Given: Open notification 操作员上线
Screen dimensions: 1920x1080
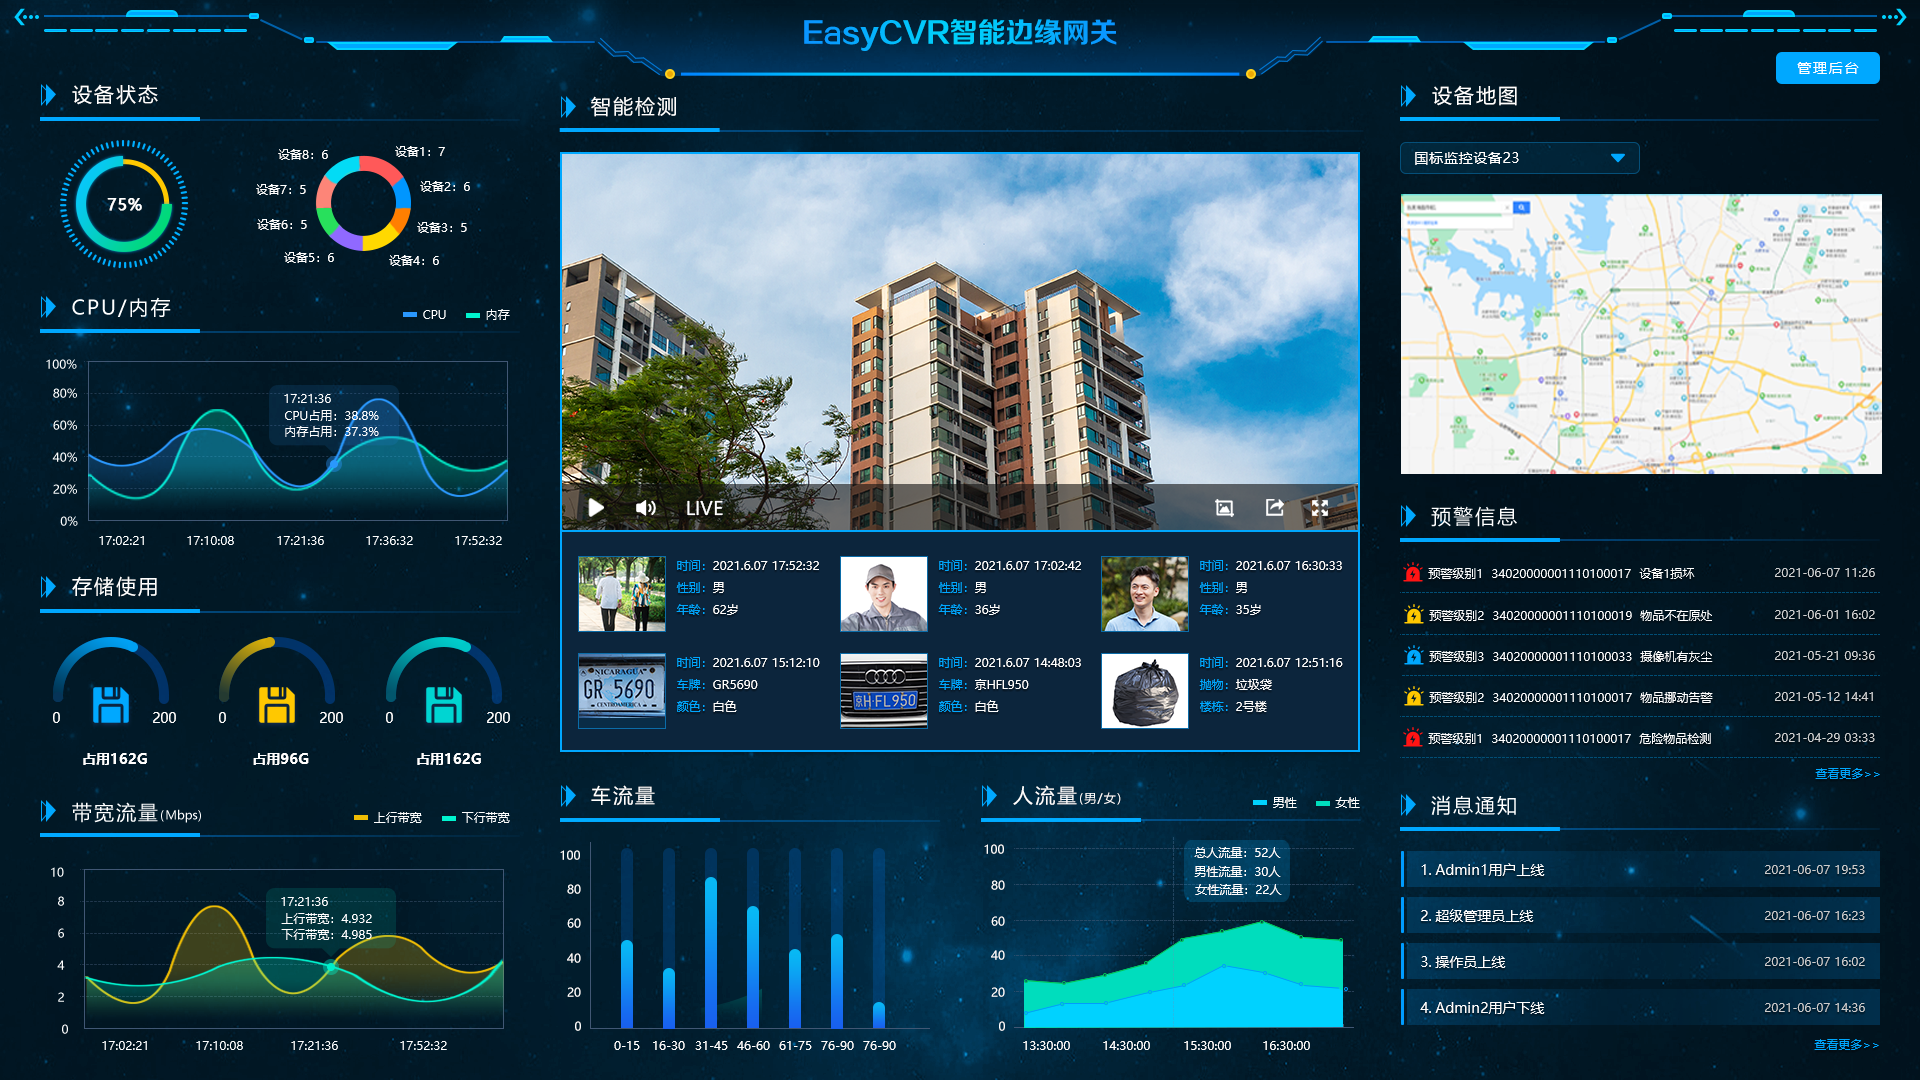Looking at the screenshot, I should pyautogui.click(x=1640, y=962).
